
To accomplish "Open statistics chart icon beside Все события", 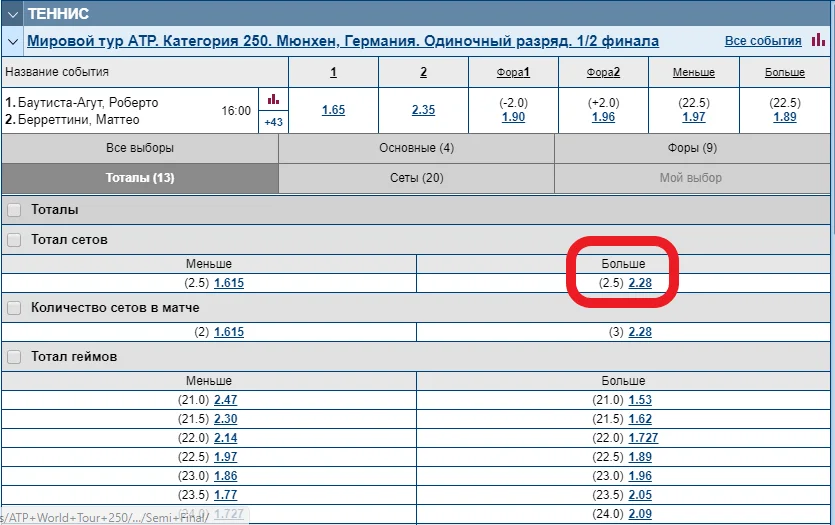I will coord(818,40).
